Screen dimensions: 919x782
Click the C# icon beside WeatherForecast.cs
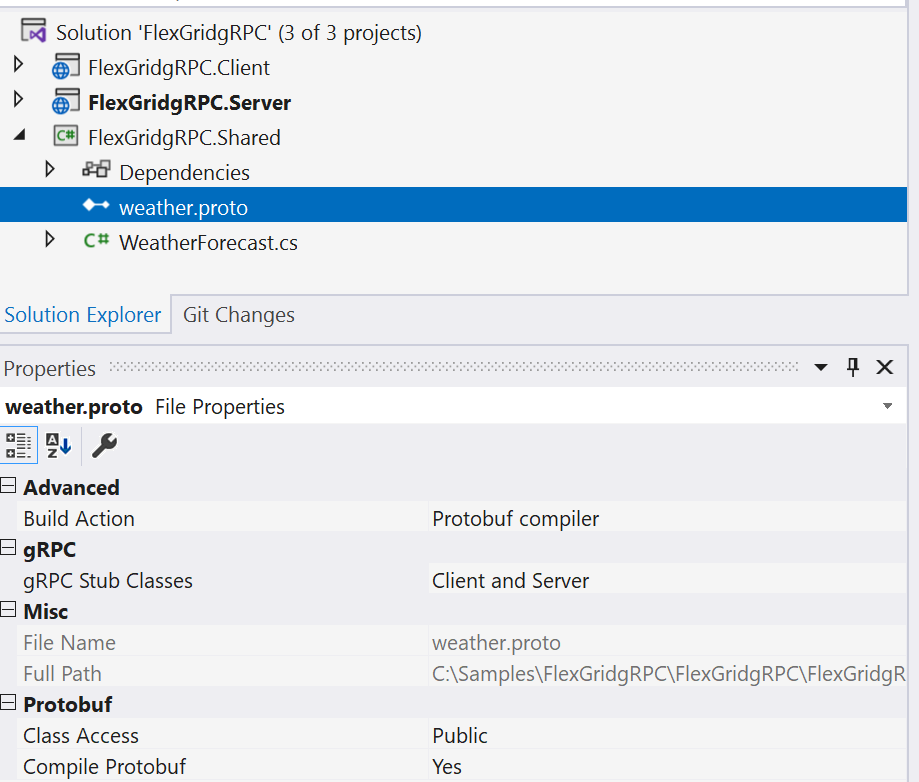coord(98,242)
